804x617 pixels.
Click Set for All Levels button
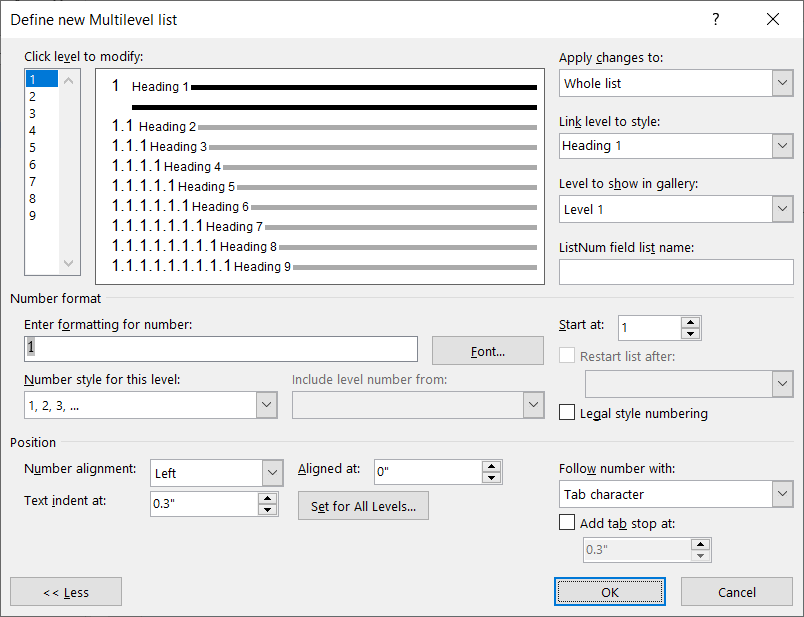tap(363, 506)
